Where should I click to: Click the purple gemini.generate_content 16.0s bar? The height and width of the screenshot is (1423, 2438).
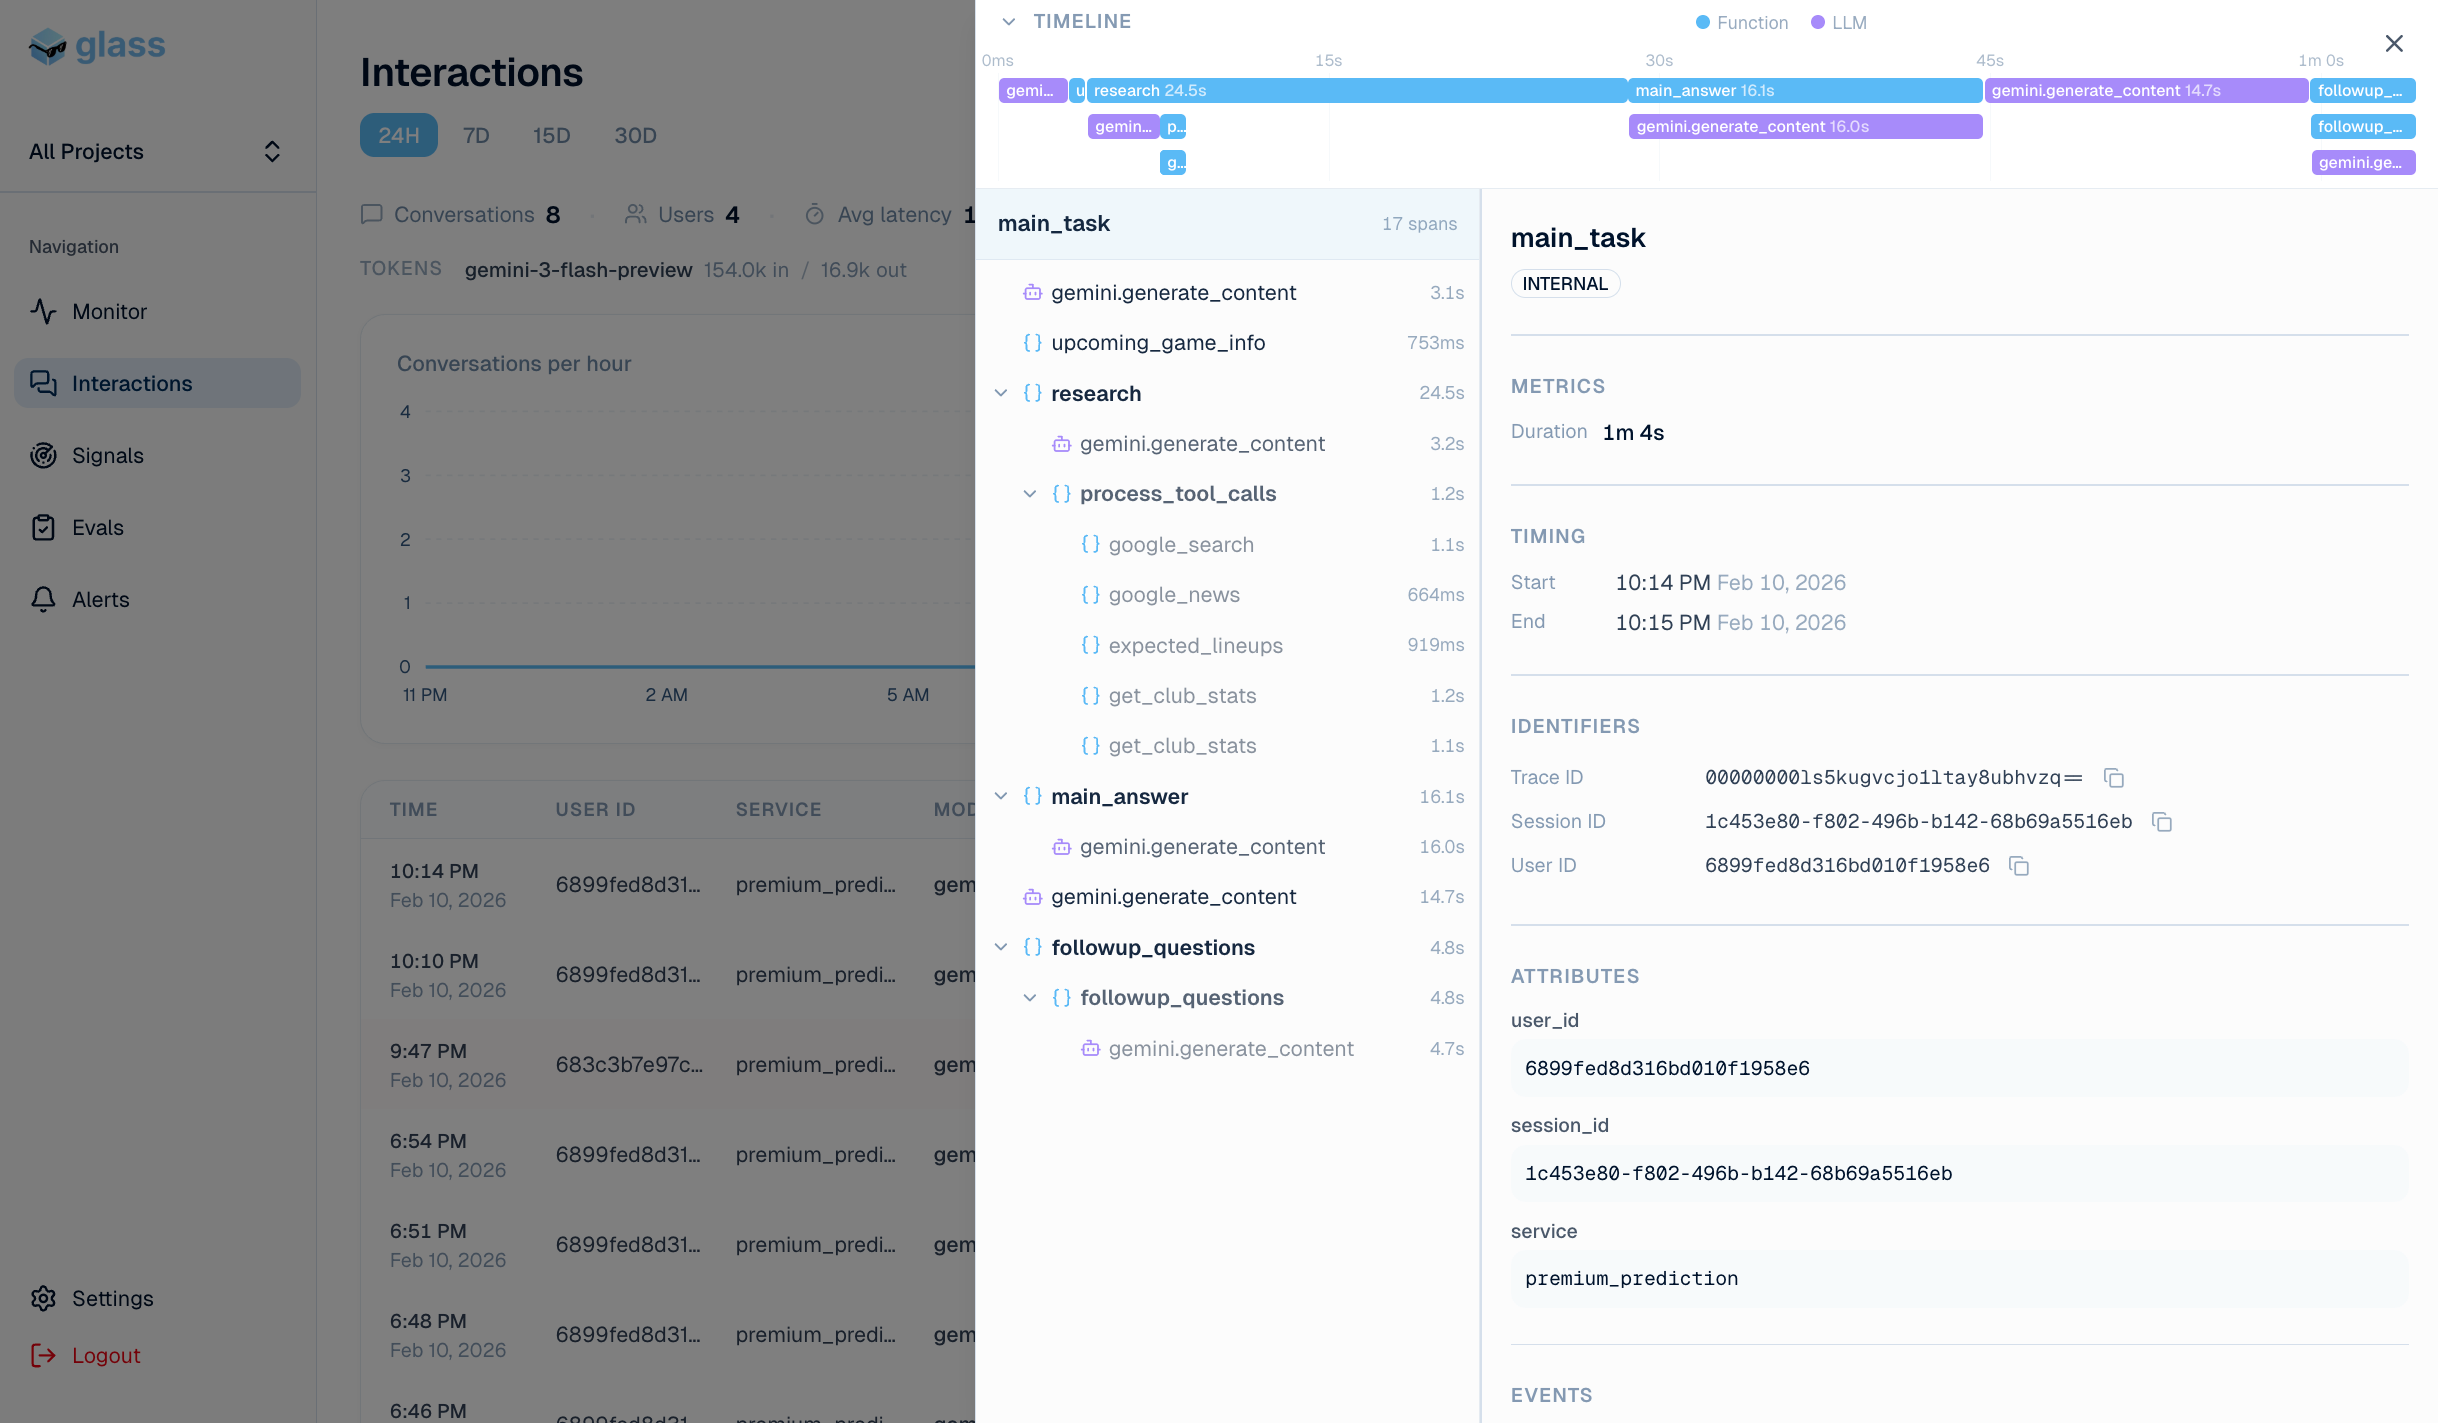click(x=1804, y=127)
